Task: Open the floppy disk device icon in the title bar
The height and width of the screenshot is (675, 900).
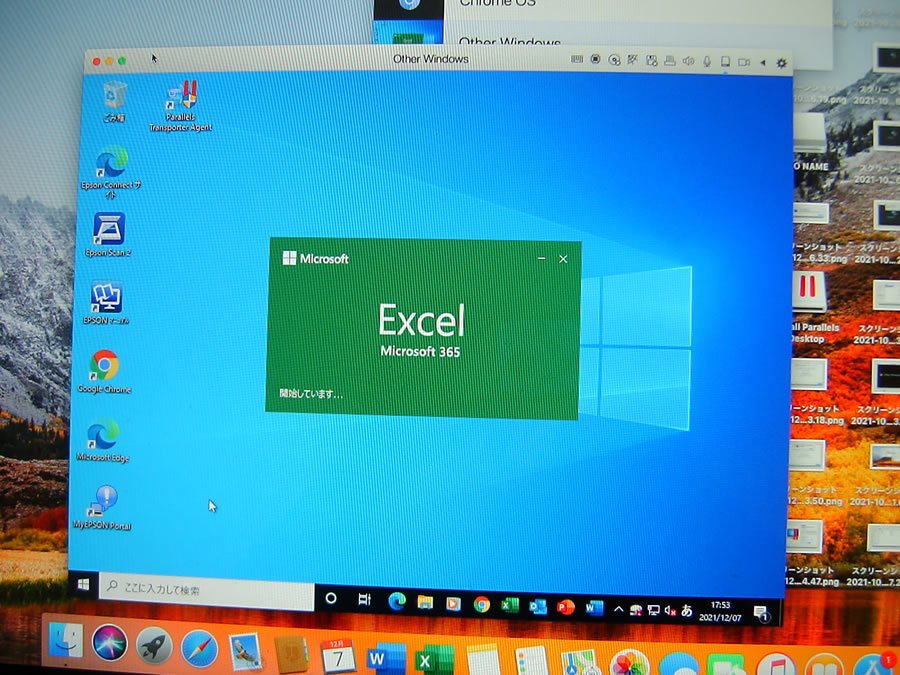Action: (x=651, y=60)
